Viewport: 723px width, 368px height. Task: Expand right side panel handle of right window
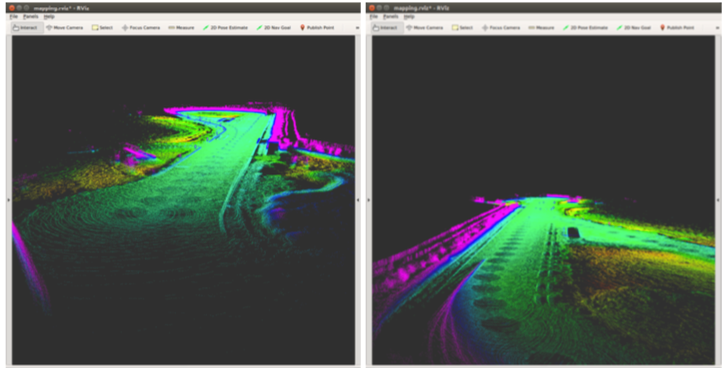tap(718, 200)
